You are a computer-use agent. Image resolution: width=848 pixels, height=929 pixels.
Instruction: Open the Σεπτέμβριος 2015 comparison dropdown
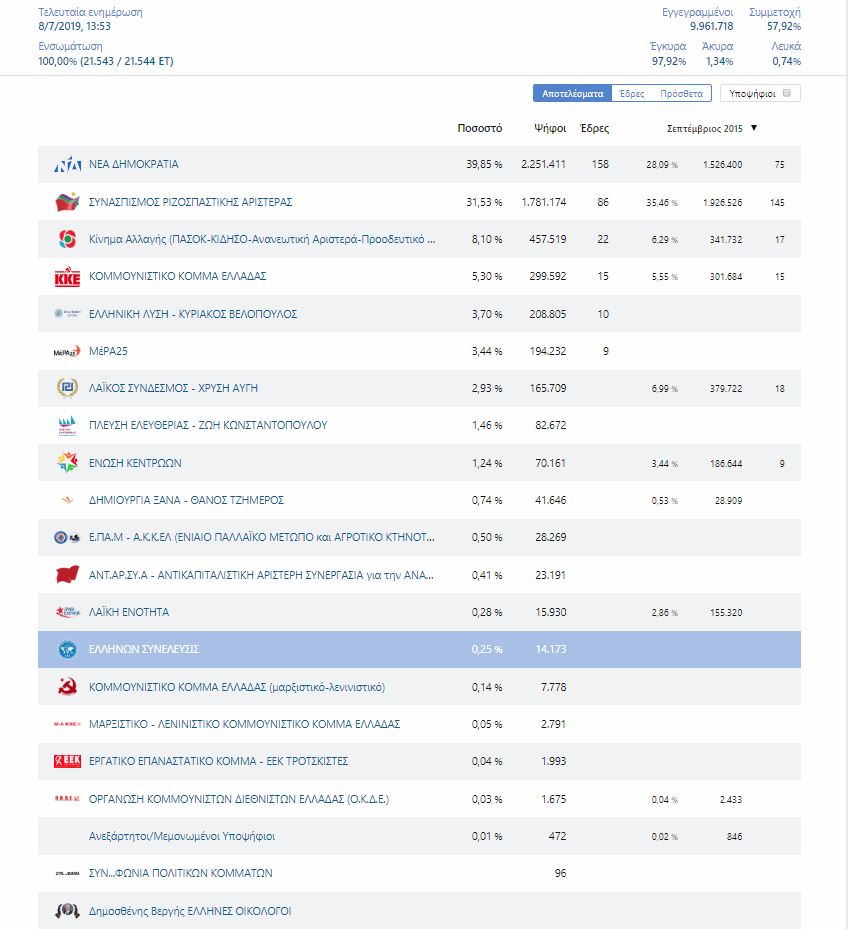(711, 128)
